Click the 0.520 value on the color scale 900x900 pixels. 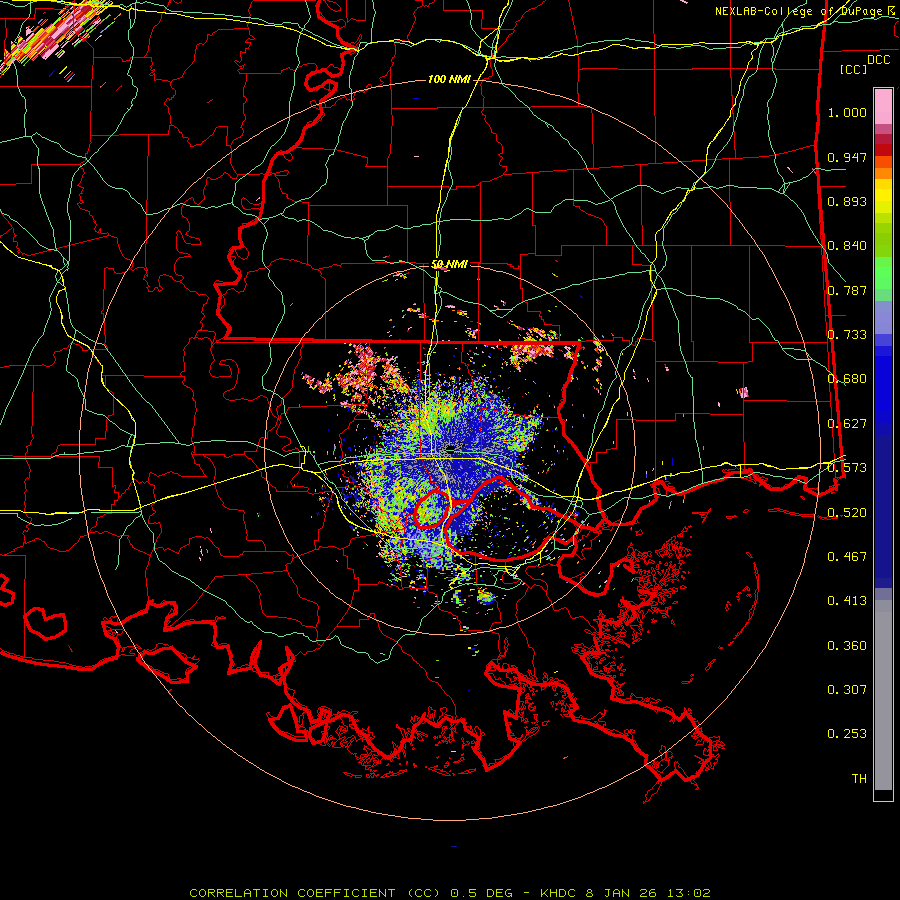point(847,513)
